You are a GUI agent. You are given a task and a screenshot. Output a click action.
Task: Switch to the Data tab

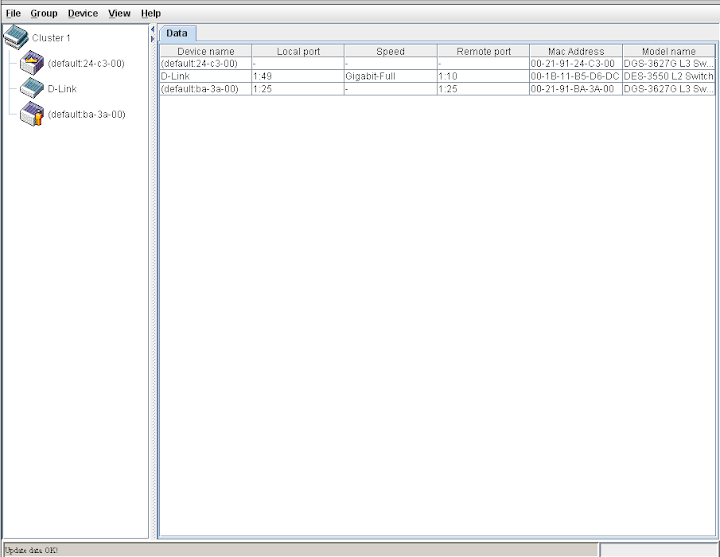point(177,34)
